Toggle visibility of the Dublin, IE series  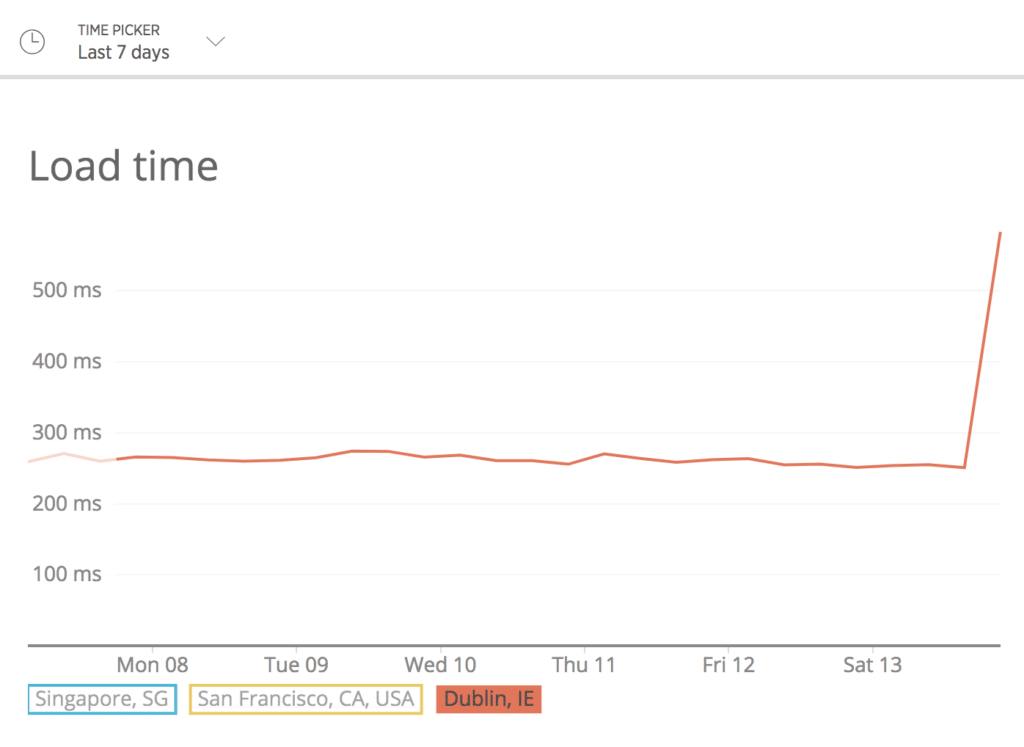(x=488, y=699)
